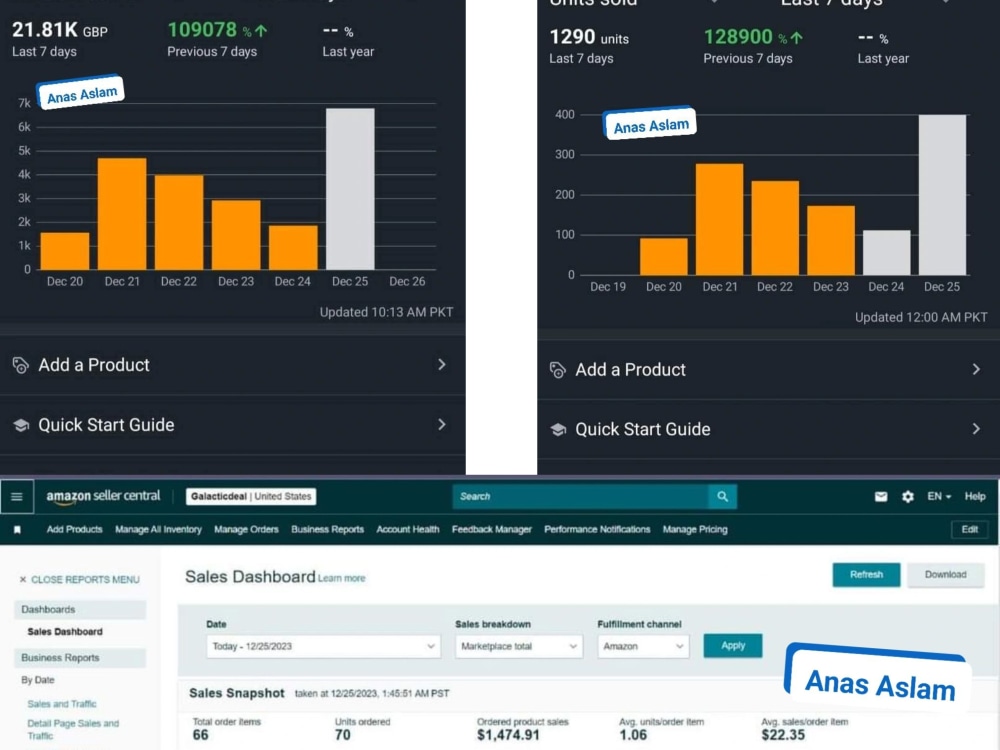Click the Total order items 66 value
This screenshot has height=750, width=1000.
[x=200, y=735]
